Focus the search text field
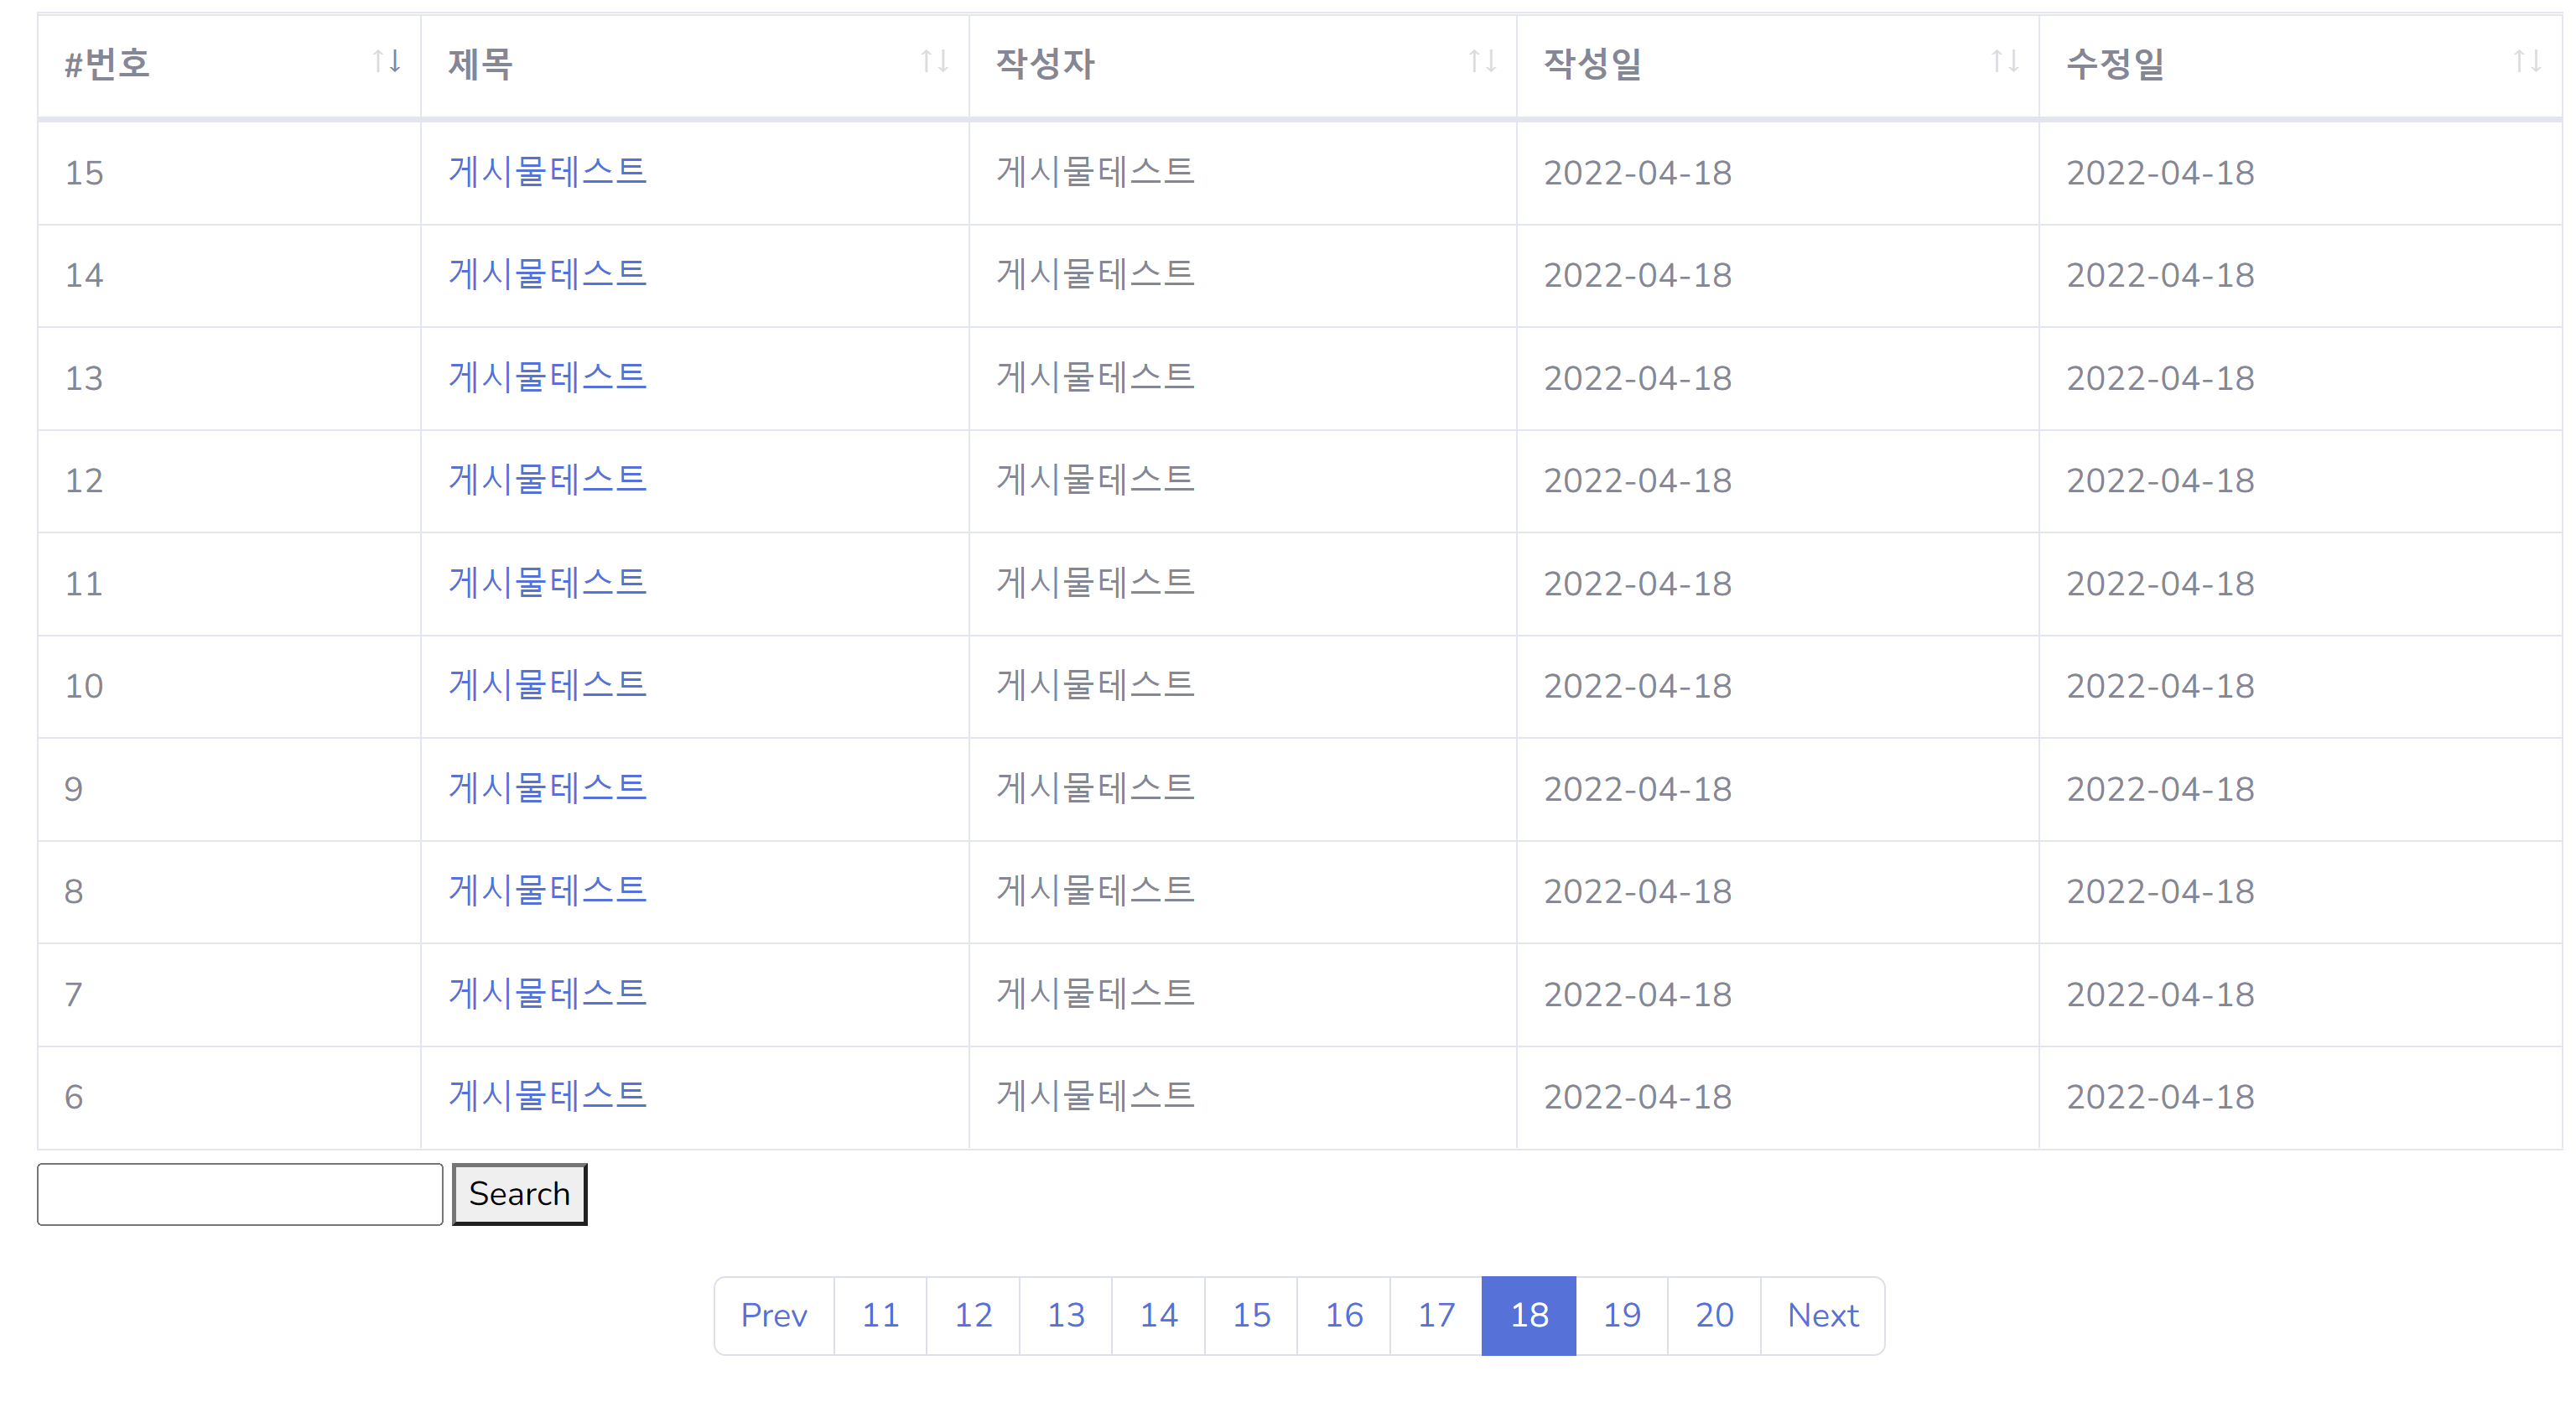 point(240,1194)
